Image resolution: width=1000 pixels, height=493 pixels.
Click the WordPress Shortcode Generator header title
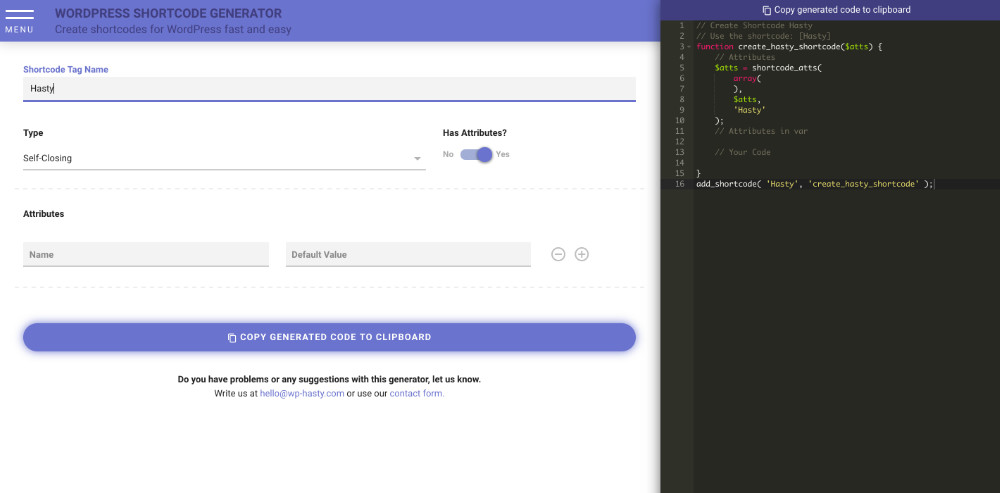coord(168,14)
